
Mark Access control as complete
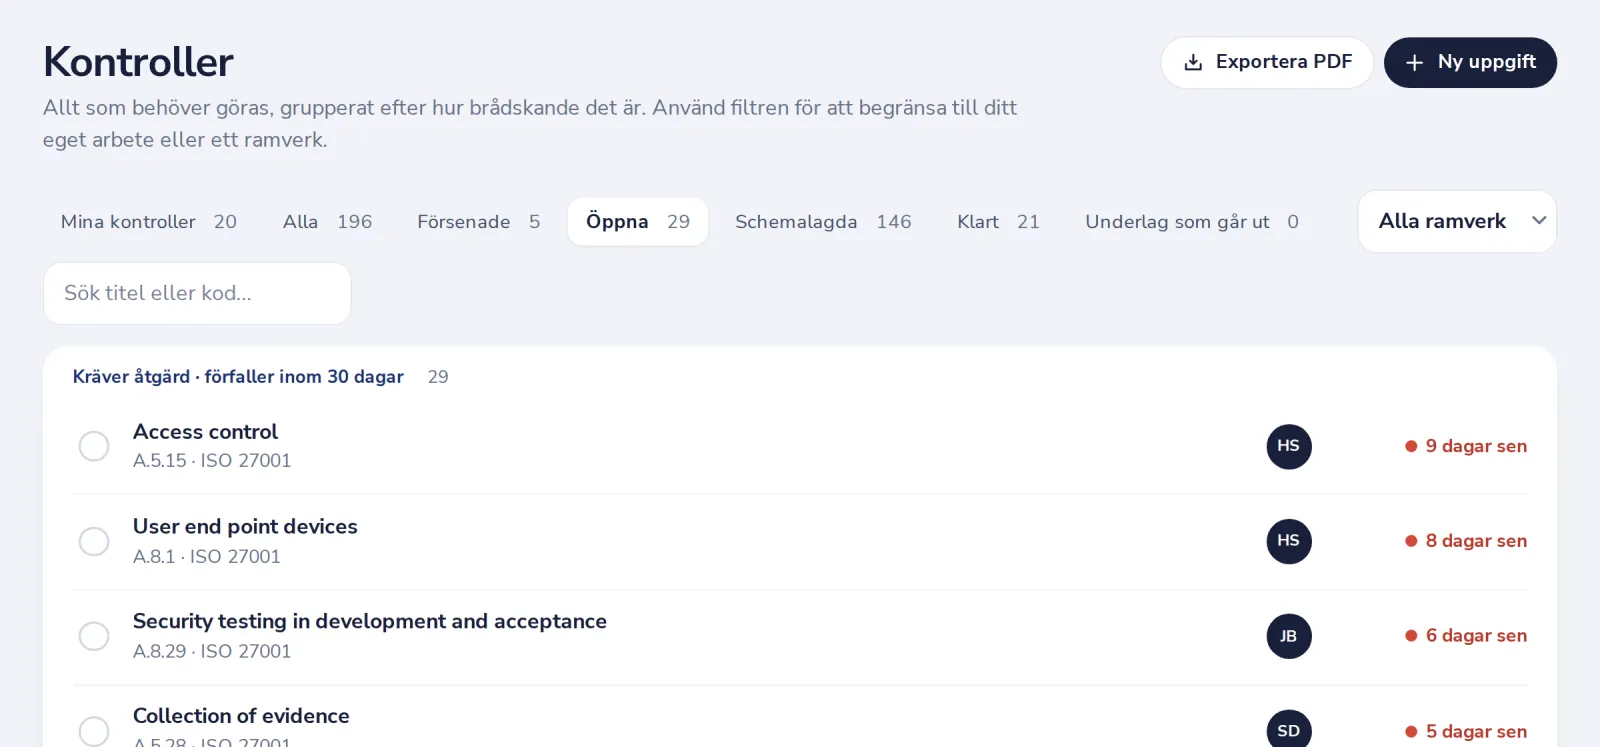pos(94,446)
